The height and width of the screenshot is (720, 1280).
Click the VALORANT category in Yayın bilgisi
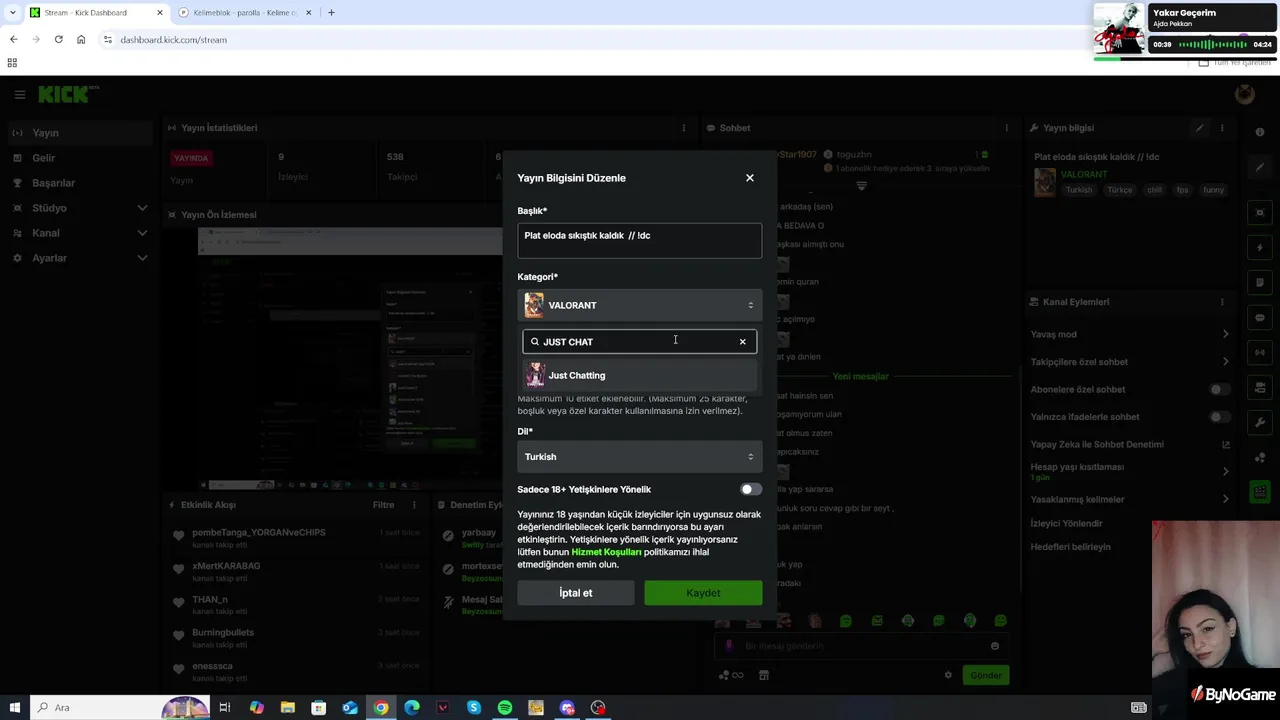click(x=1085, y=174)
